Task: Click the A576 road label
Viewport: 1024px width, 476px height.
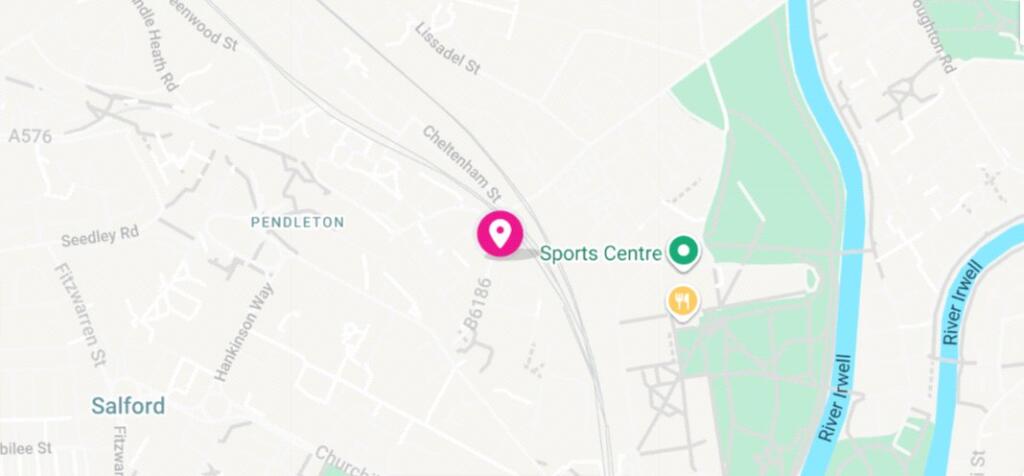Action: [30, 136]
